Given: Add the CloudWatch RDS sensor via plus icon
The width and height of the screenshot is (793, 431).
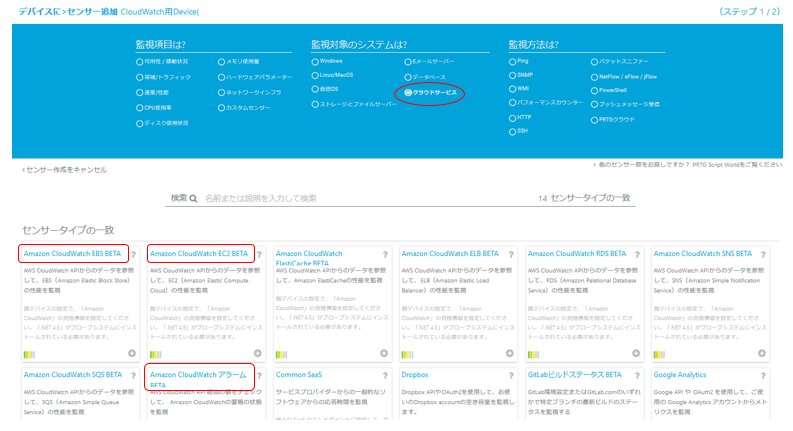Looking at the screenshot, I should pos(636,353).
